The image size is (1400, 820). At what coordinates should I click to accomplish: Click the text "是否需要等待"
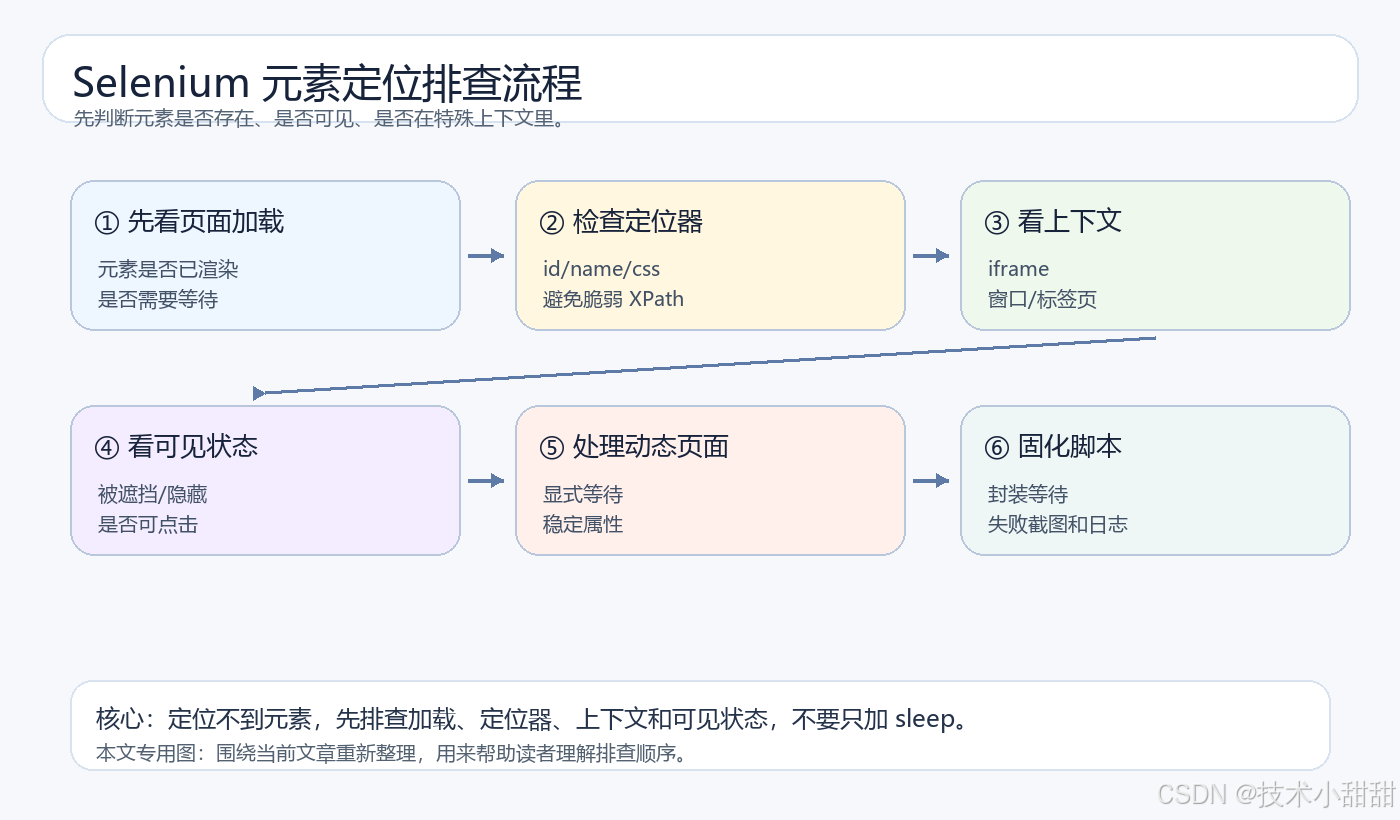(x=158, y=299)
